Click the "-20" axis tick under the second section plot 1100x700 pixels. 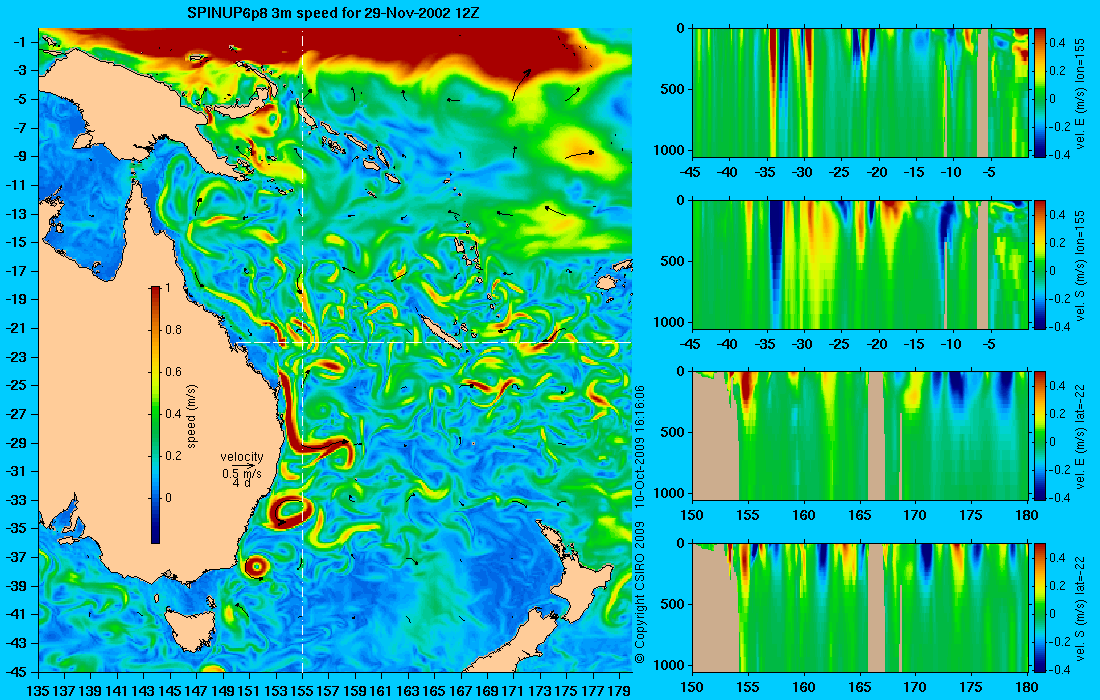tap(877, 344)
